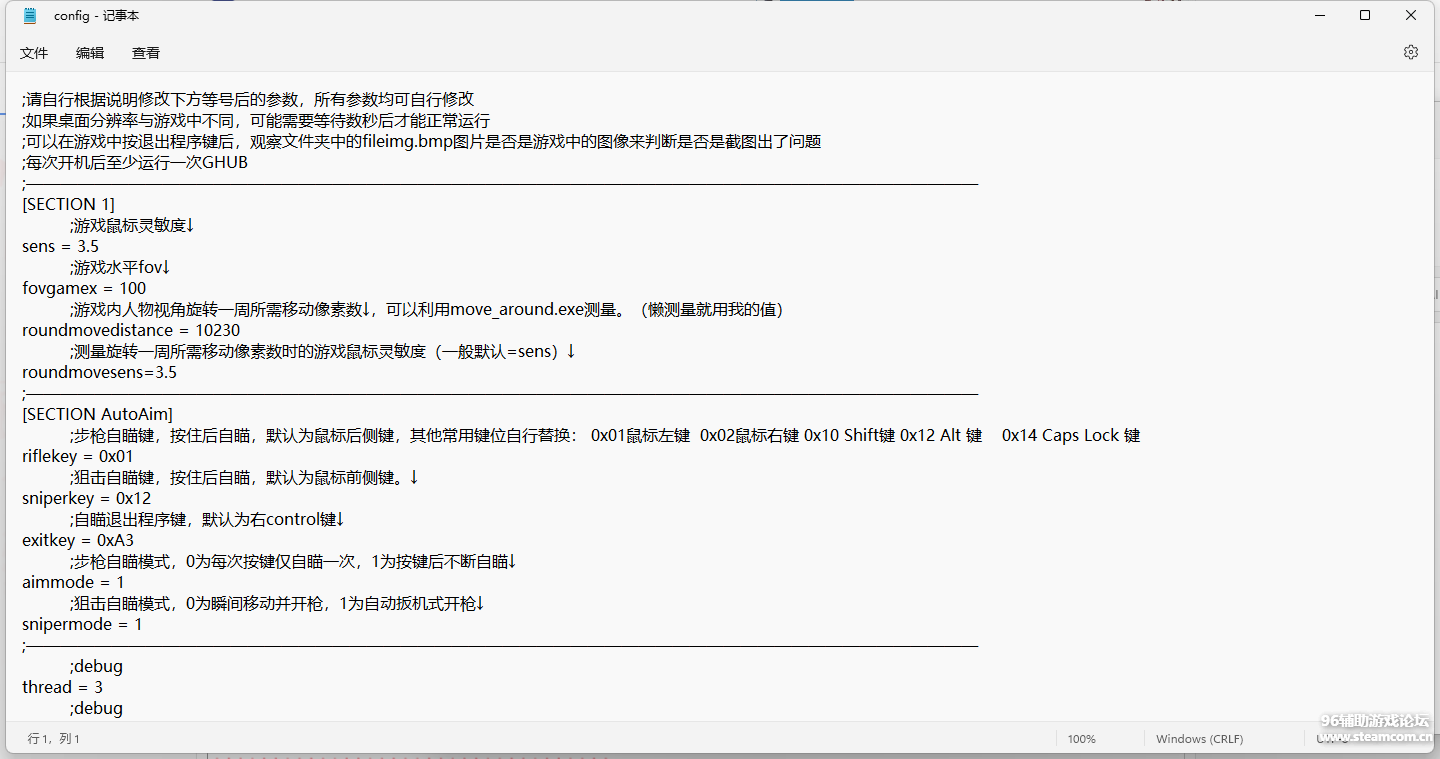Click the 行1, 列1 cursor position indicator
This screenshot has width=1440, height=759.
click(54, 739)
